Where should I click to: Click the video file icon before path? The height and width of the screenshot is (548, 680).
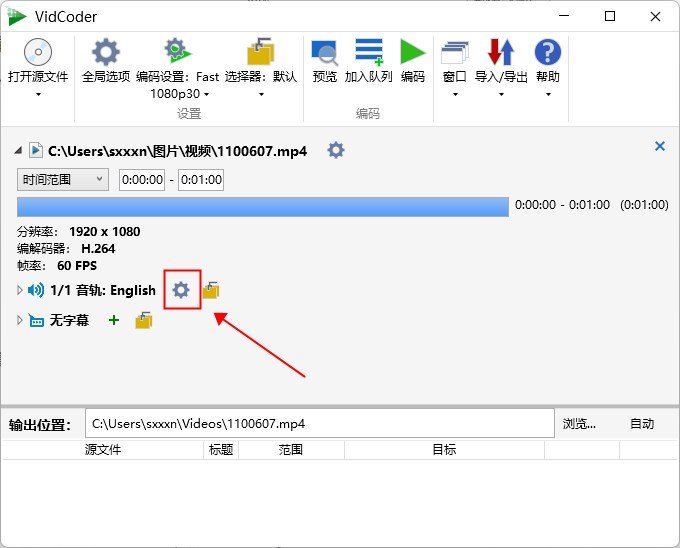click(36, 150)
